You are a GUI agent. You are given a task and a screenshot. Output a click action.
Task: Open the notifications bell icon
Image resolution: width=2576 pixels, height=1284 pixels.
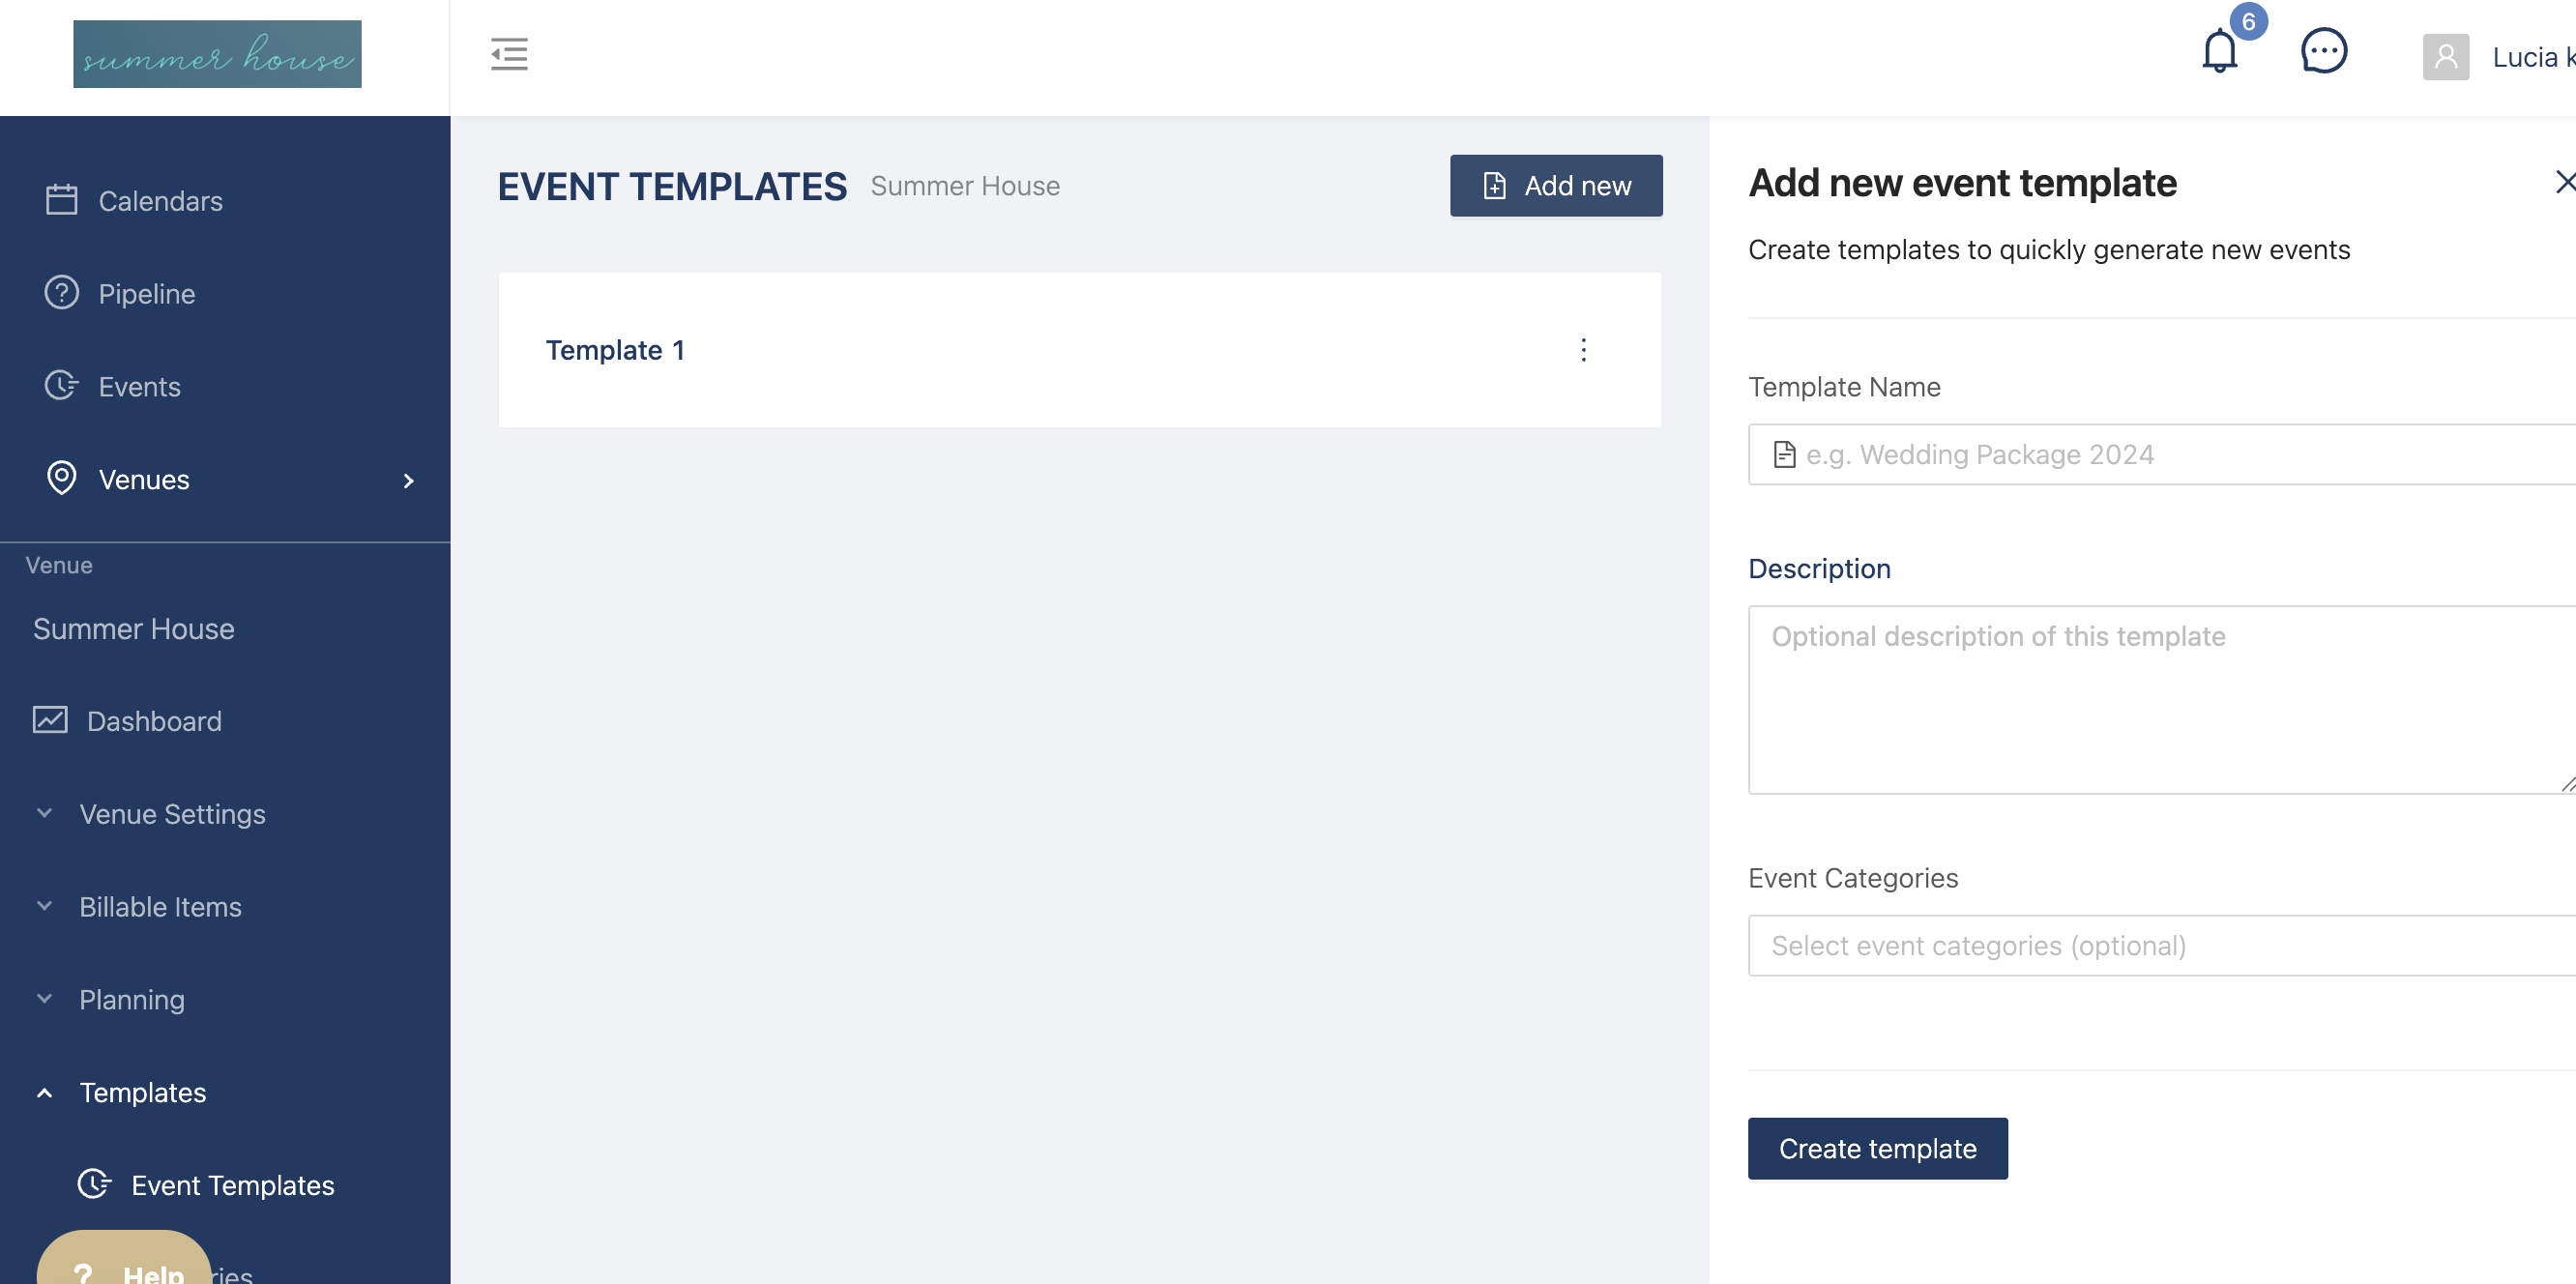(x=2219, y=52)
